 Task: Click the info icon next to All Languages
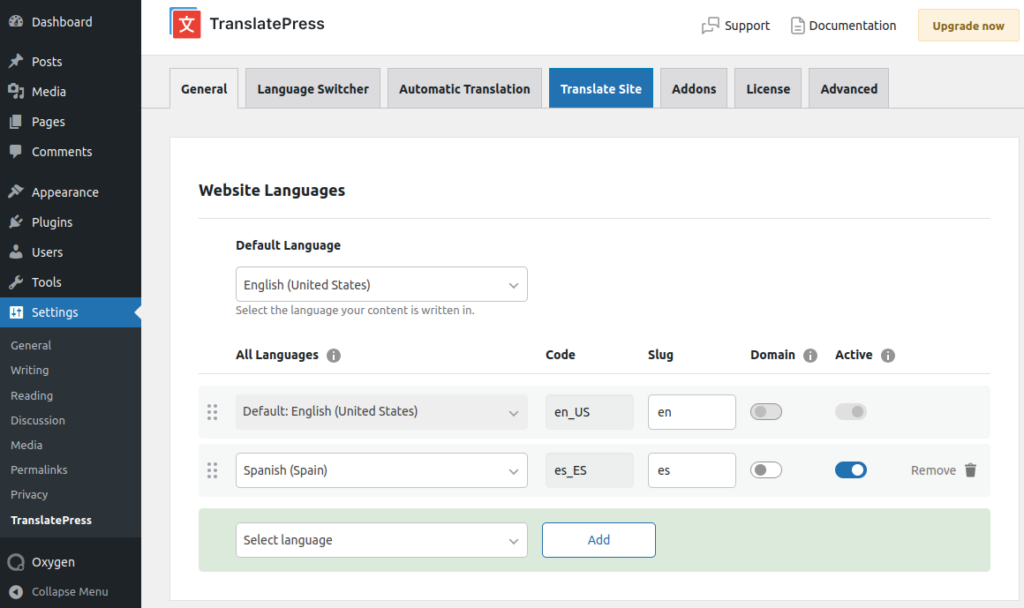[x=334, y=355]
